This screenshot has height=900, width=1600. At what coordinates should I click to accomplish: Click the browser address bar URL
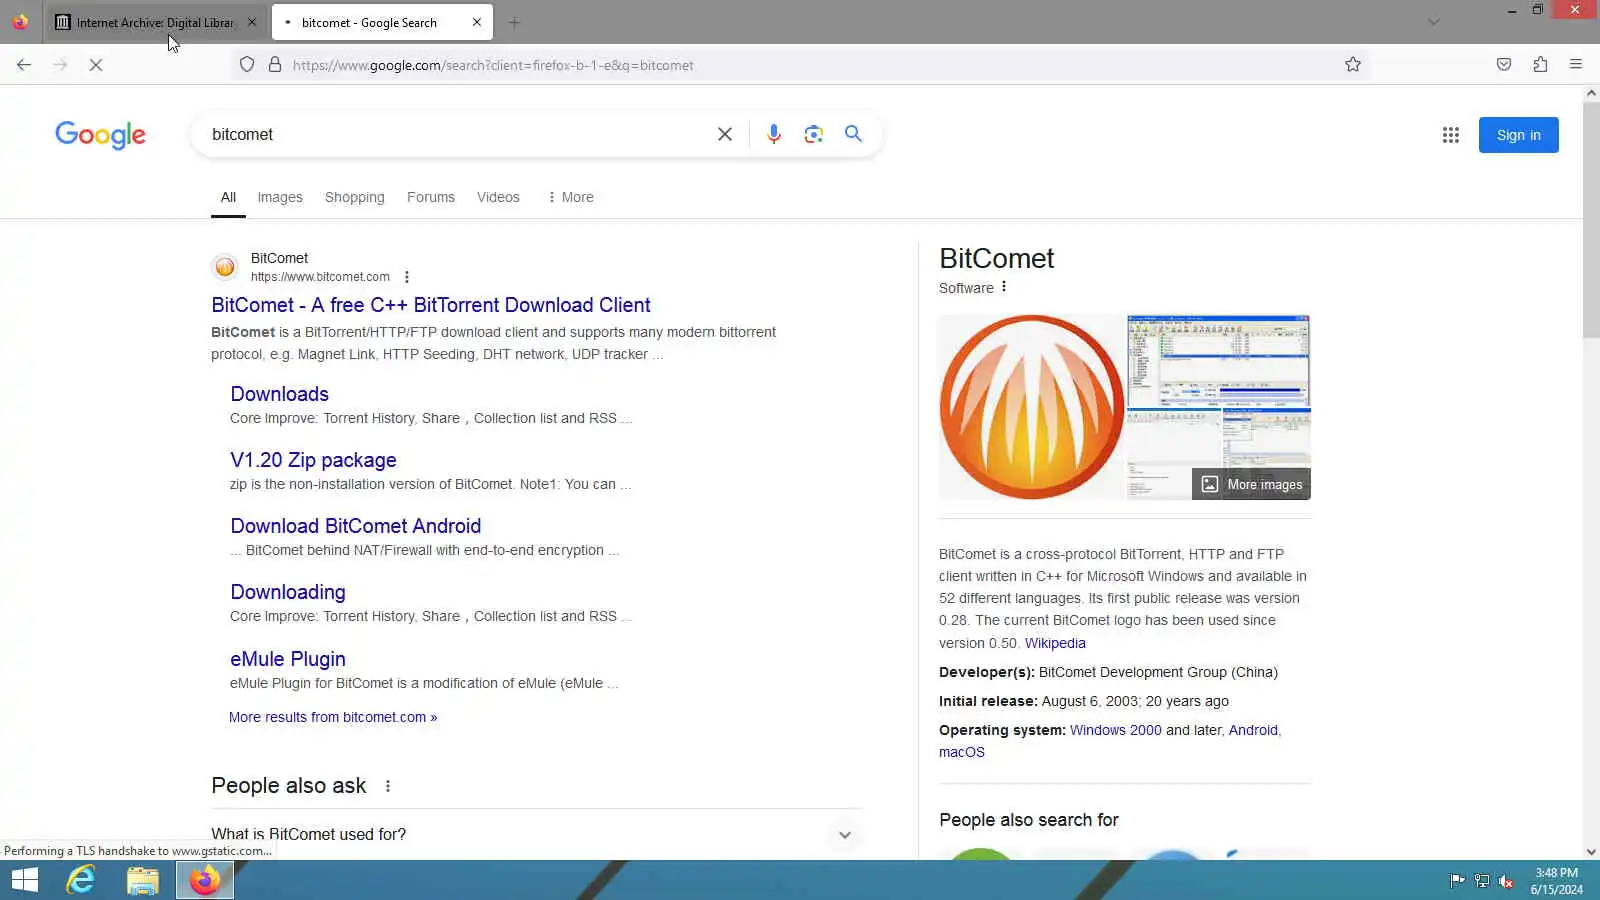coord(493,65)
